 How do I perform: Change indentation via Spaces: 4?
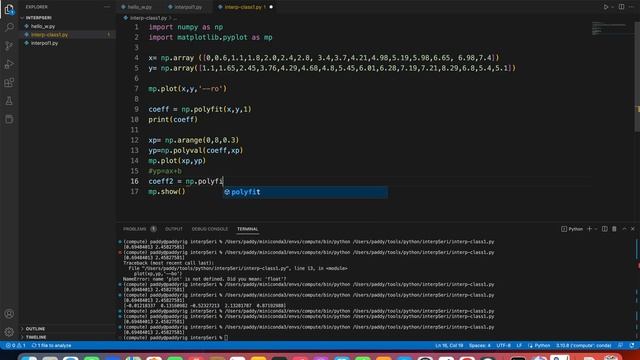tap(480, 345)
